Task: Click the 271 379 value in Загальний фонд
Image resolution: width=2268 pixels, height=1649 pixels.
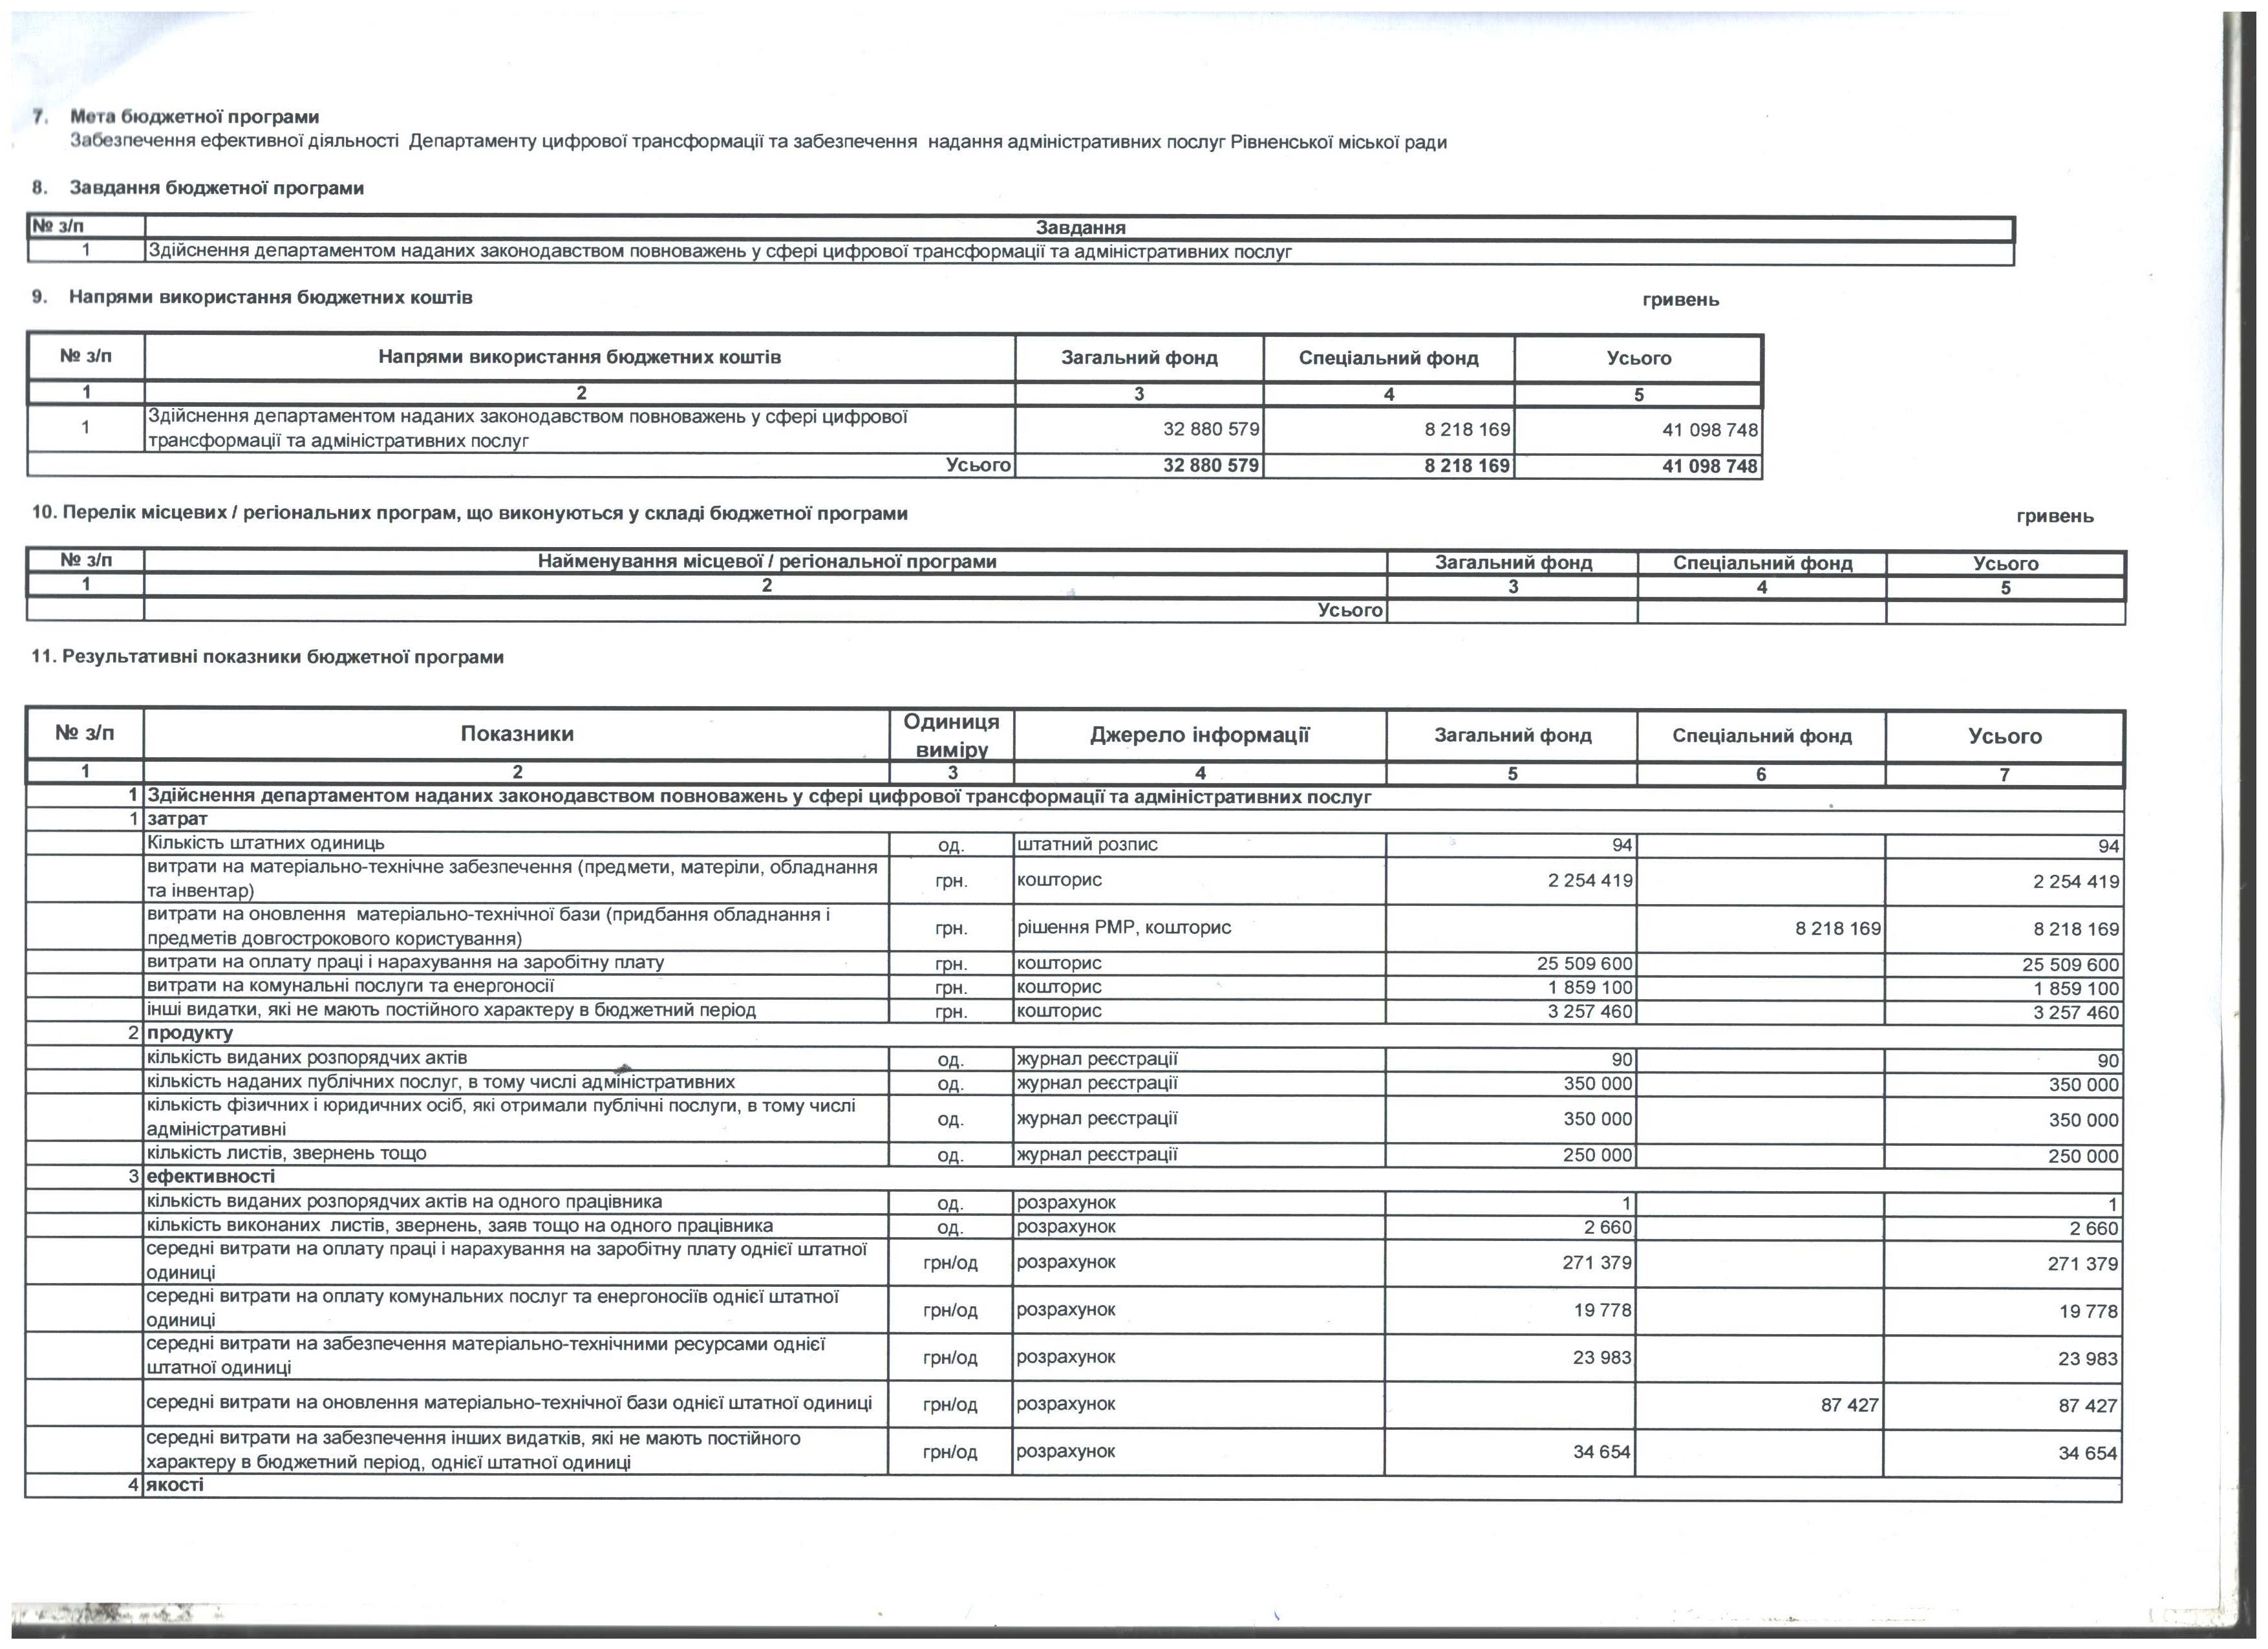Action: point(1597,1263)
